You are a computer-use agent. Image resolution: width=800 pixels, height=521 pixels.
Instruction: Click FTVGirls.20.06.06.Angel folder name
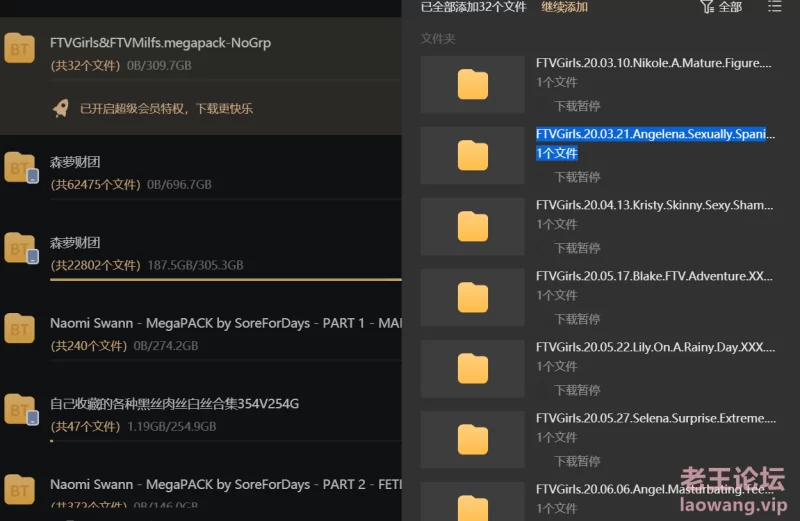pyautogui.click(x=654, y=489)
